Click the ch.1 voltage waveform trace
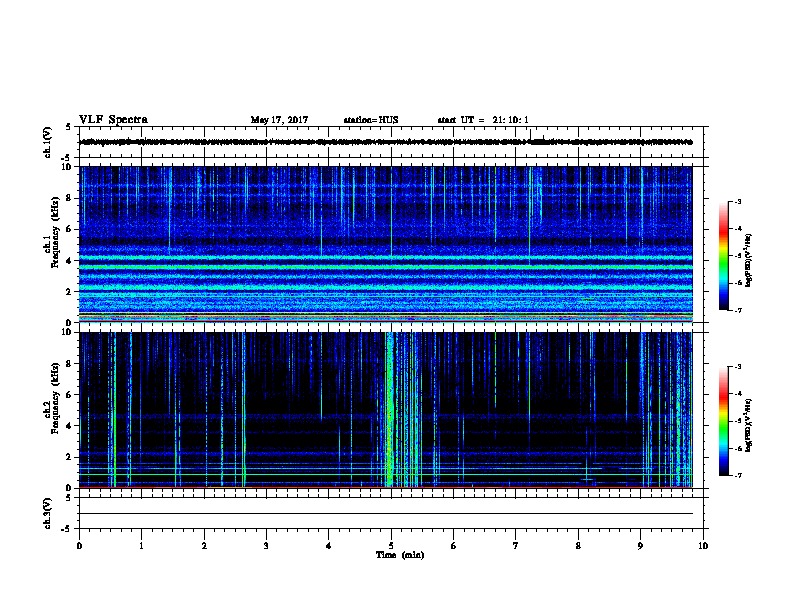 (x=386, y=142)
